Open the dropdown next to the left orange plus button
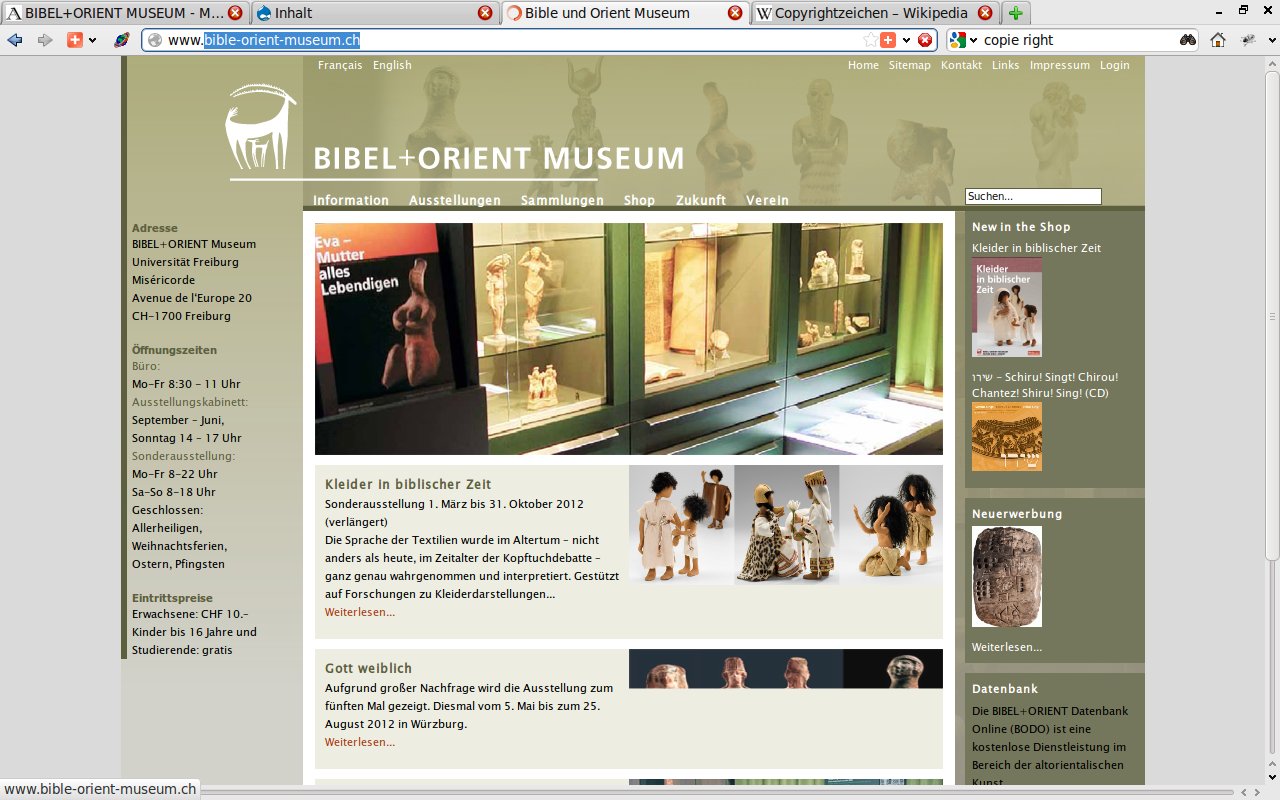1280x800 pixels. point(92,40)
